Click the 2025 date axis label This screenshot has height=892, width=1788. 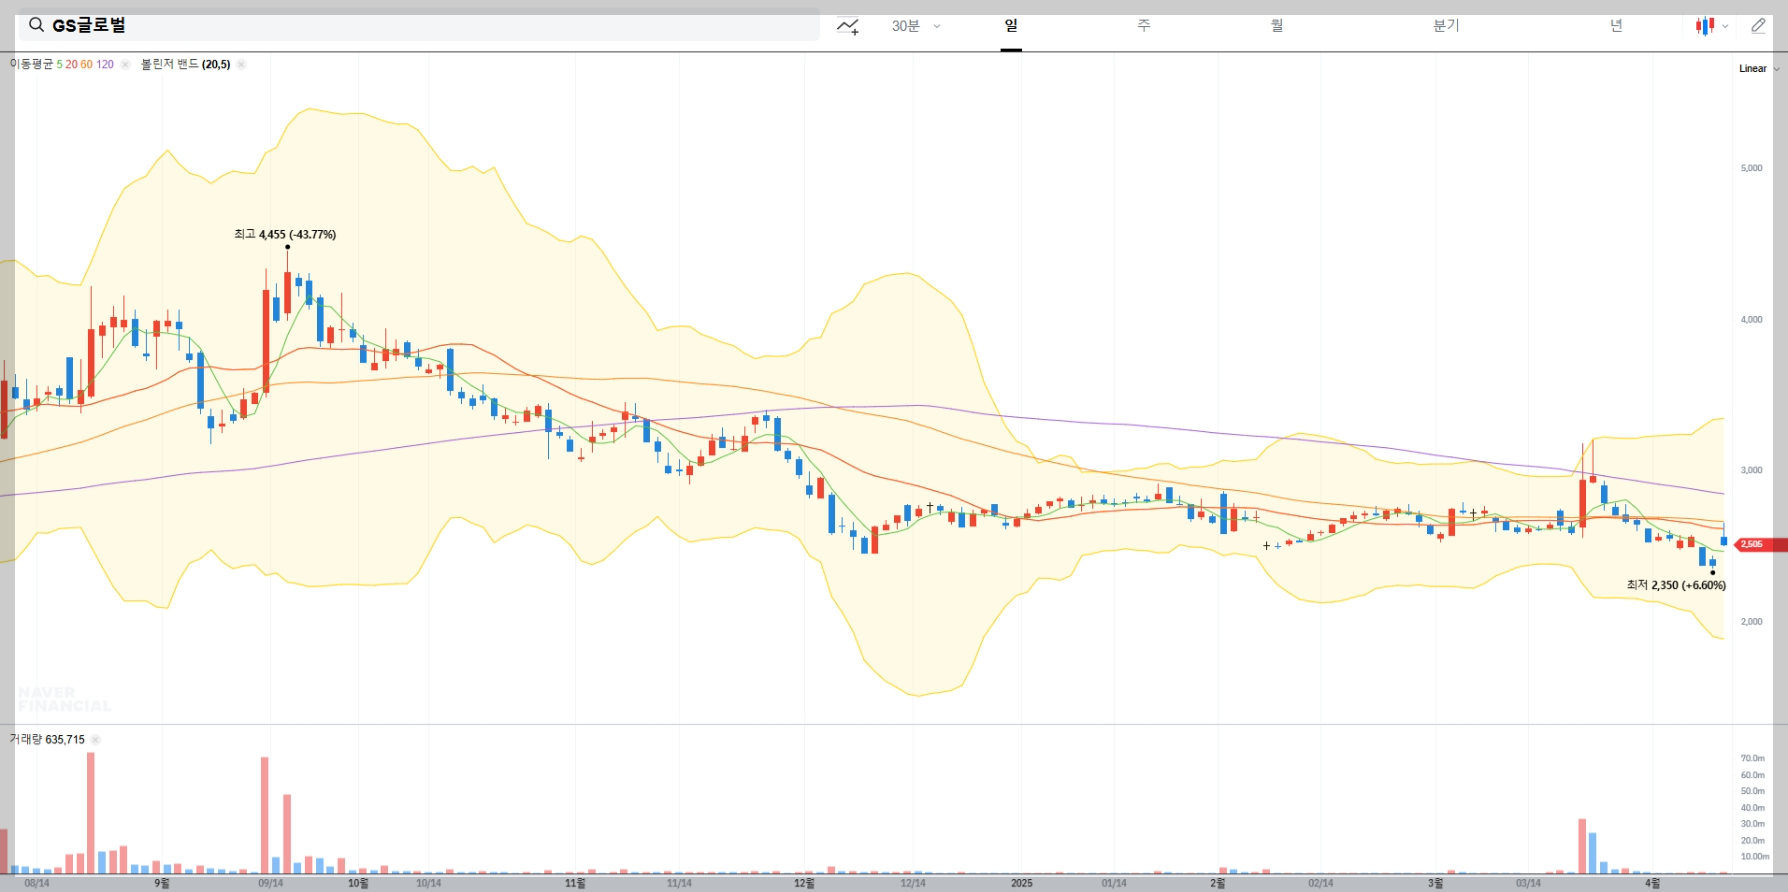tap(1022, 883)
